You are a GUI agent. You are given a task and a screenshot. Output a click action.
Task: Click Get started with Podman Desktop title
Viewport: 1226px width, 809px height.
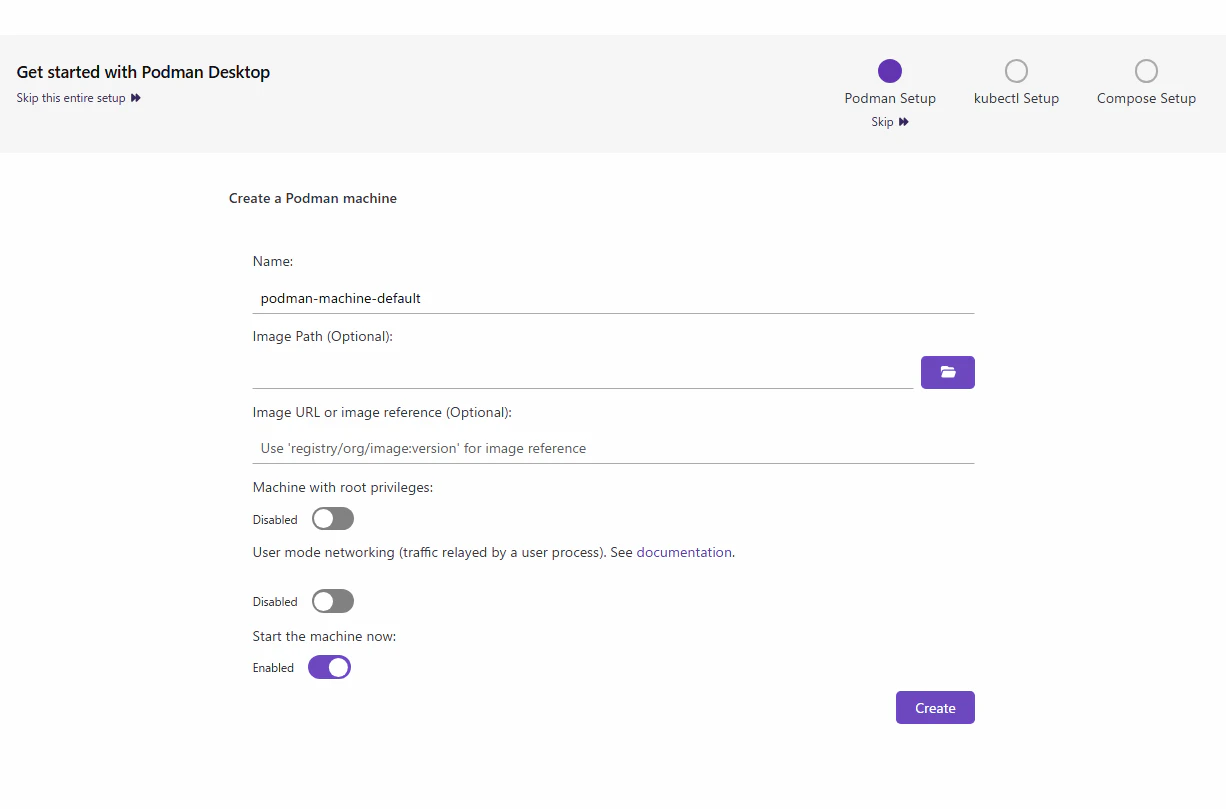tap(143, 72)
